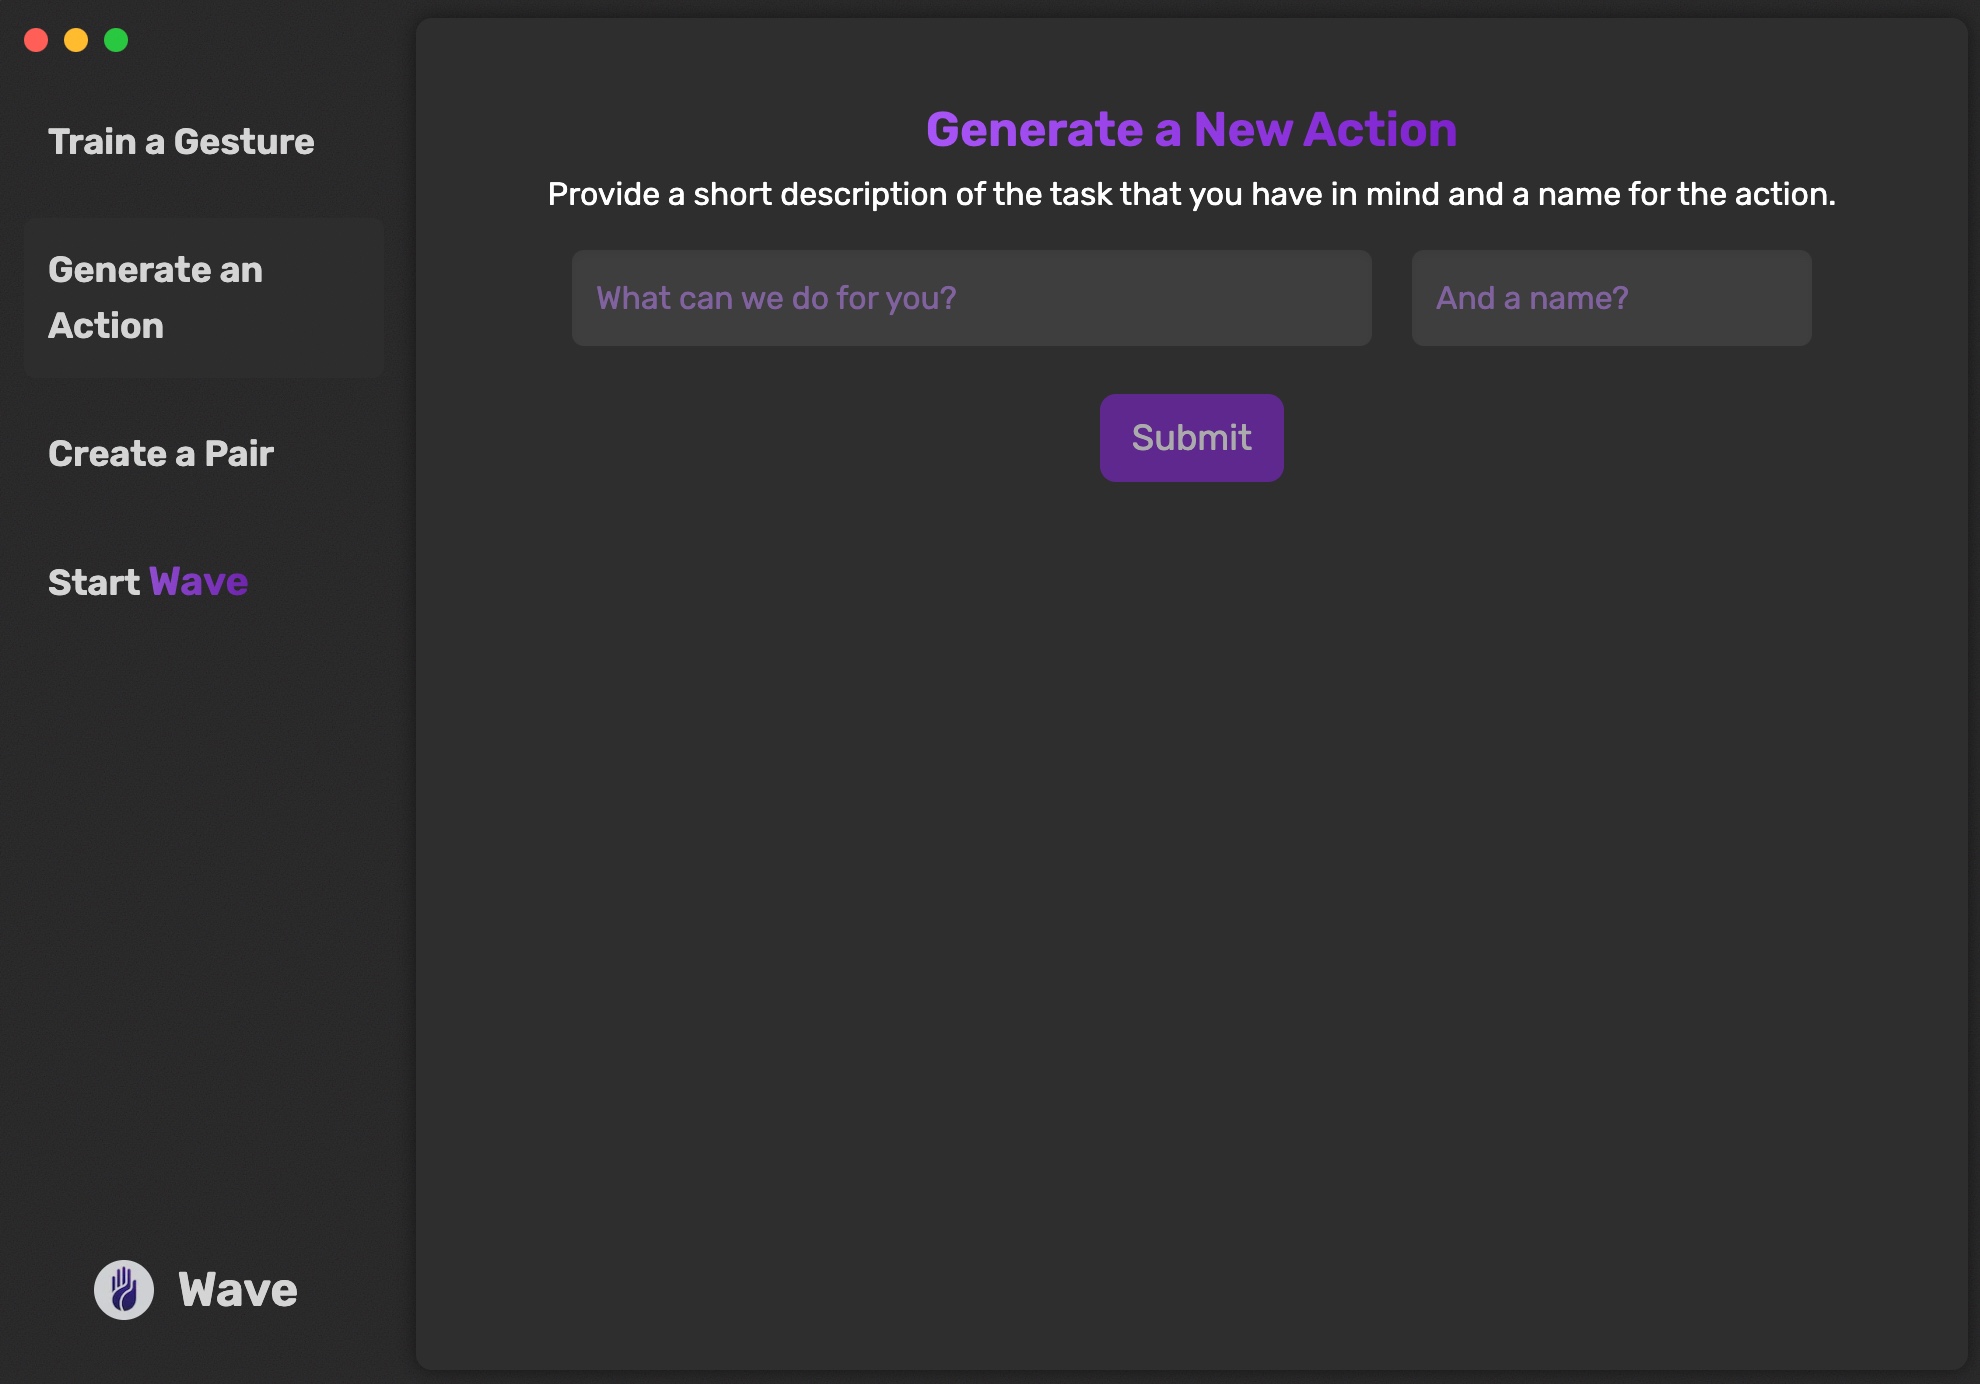The image size is (1980, 1384).
Task: Click the task description placeholder text
Action: [776, 298]
